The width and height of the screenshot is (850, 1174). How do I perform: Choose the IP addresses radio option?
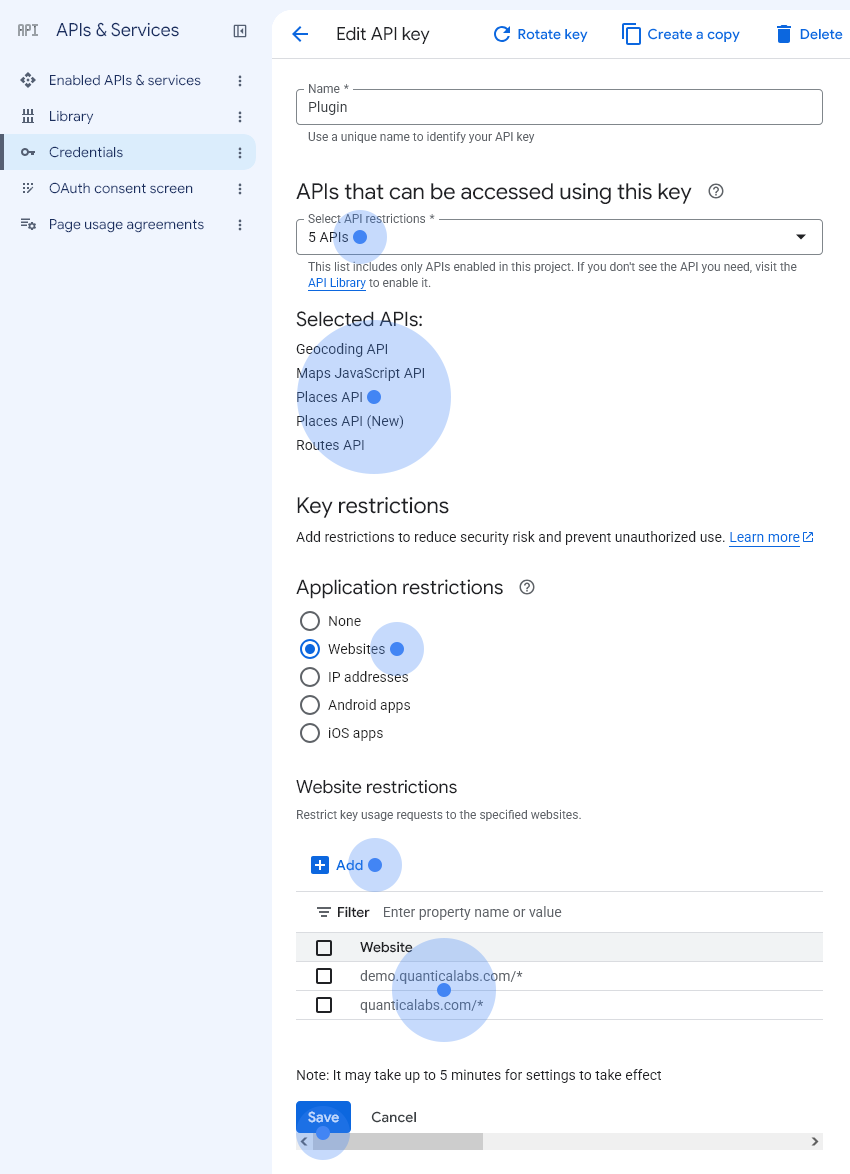(x=310, y=678)
